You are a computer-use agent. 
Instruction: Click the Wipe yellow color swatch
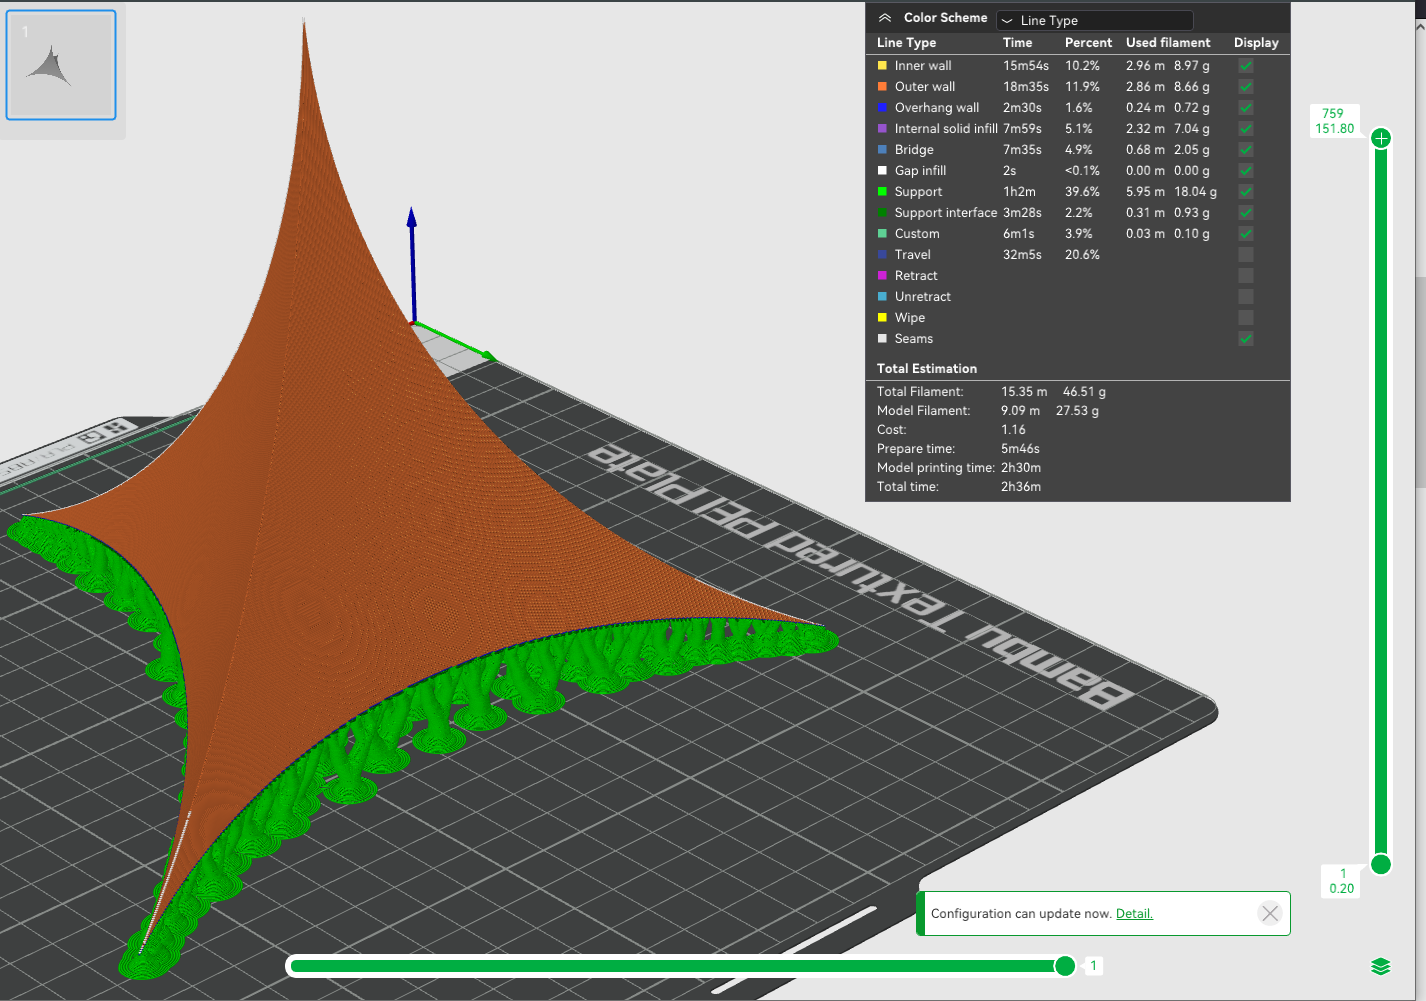tap(882, 318)
